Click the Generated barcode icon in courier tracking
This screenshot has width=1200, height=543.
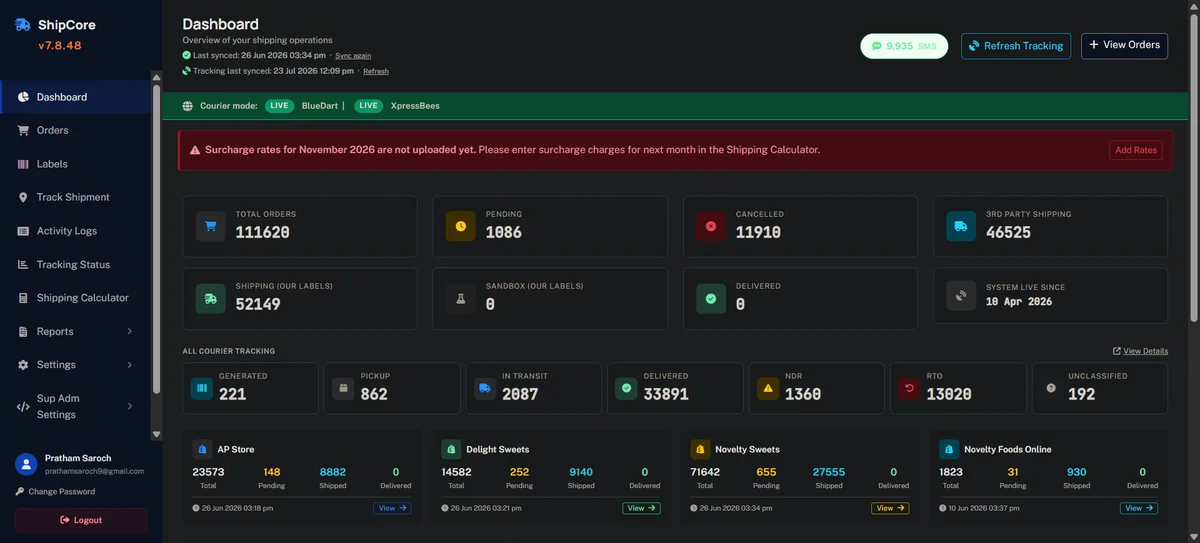(202, 388)
